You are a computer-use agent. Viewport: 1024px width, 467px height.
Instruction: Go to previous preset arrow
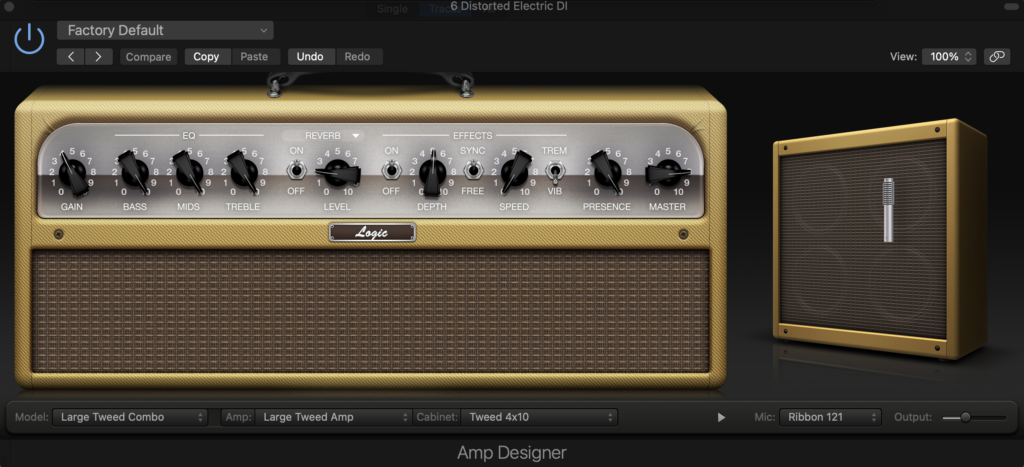[x=71, y=57]
